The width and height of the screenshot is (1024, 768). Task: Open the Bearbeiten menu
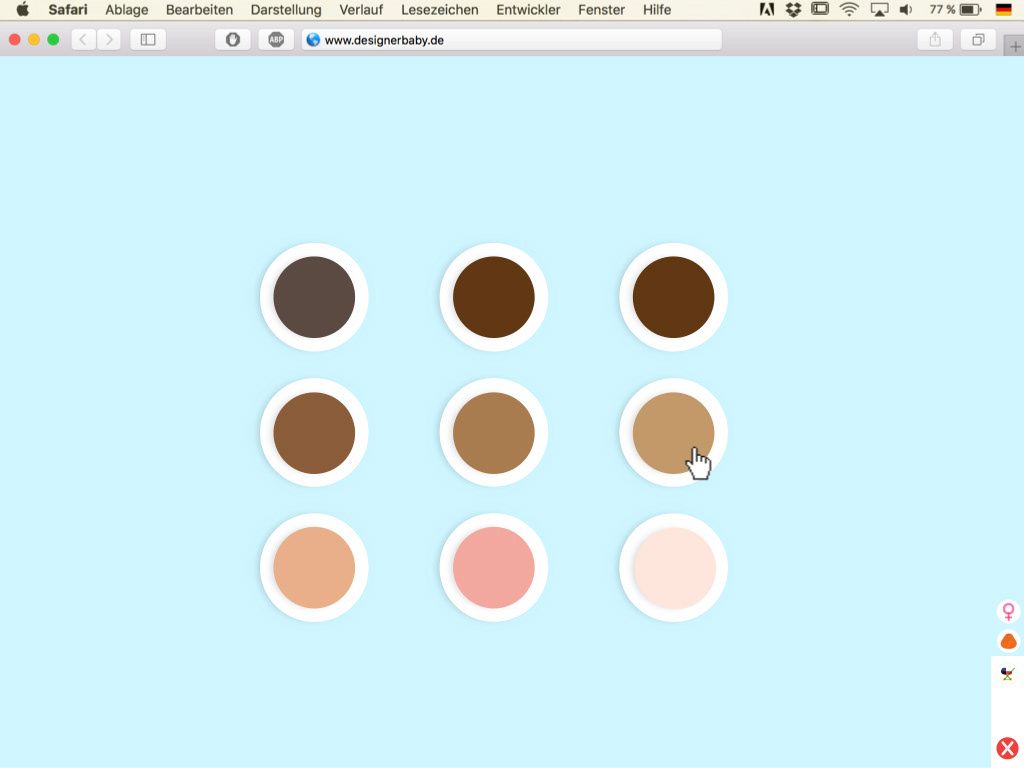pos(199,10)
